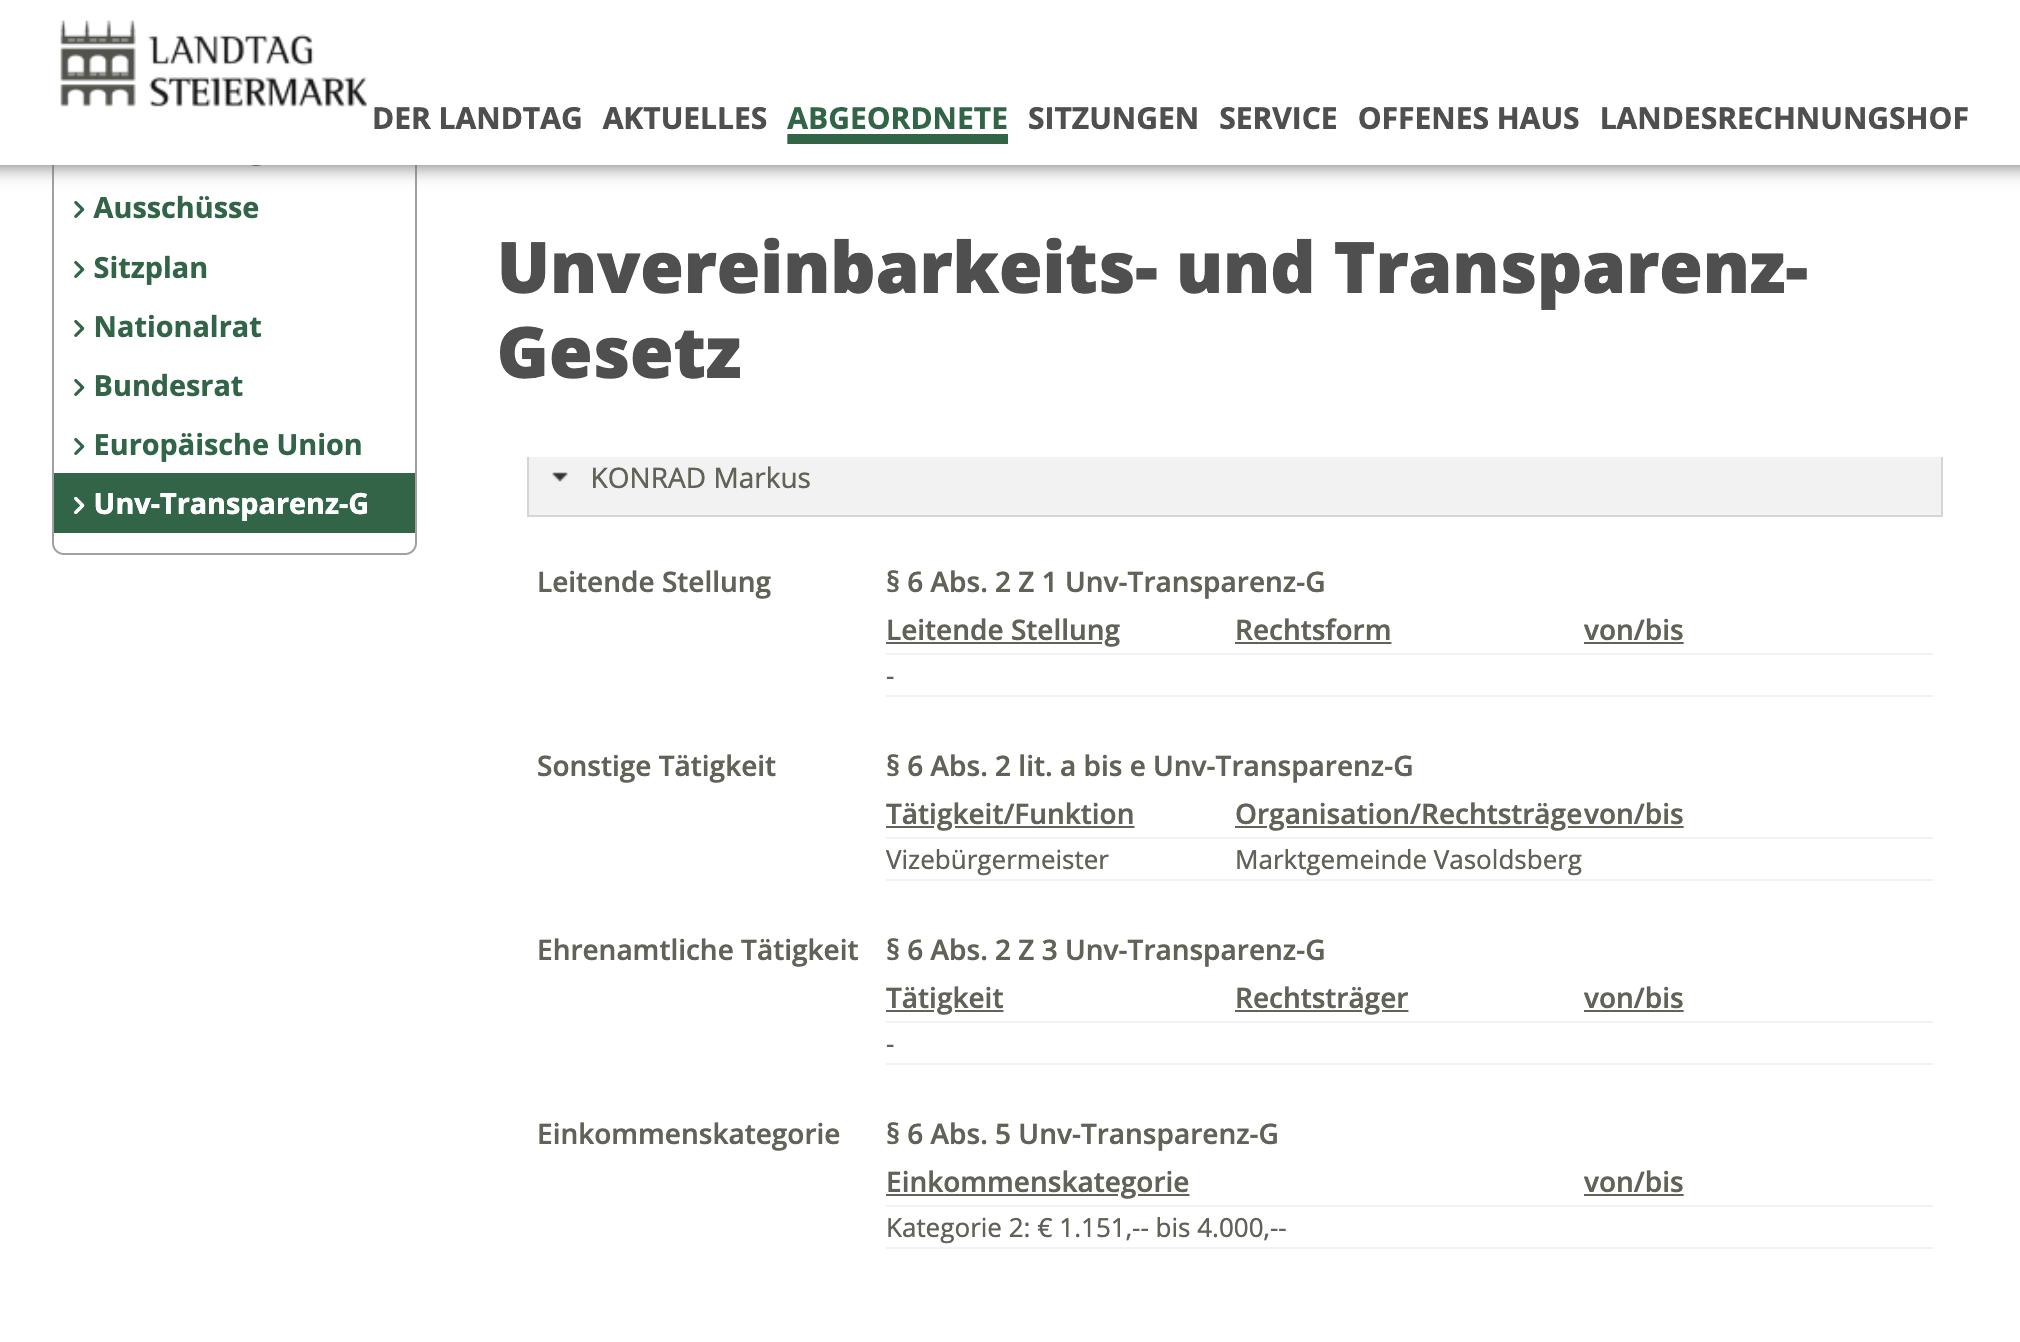Open OFFENES HAUS in the navigation
Viewport: 2020px width, 1342px height.
pyautogui.click(x=1468, y=118)
